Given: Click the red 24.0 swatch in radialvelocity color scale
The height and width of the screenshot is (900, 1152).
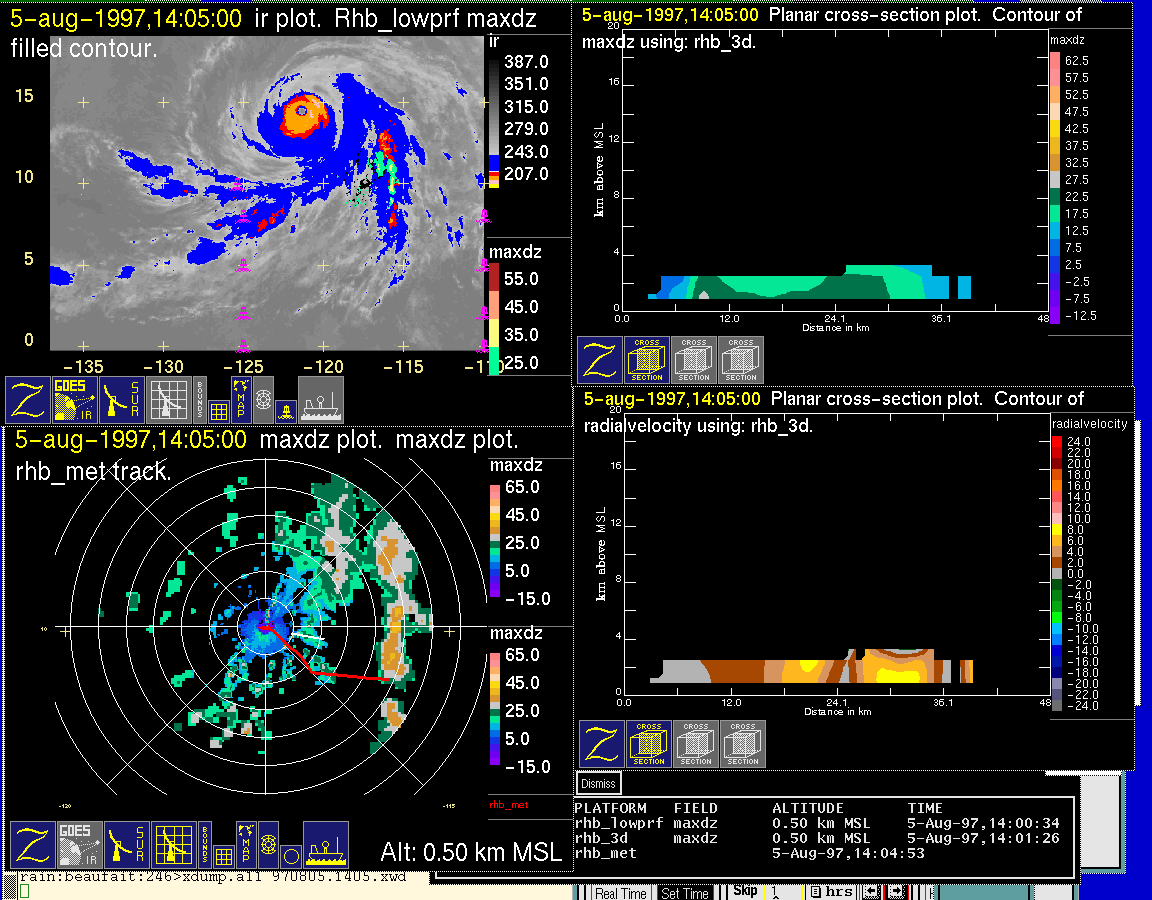Looking at the screenshot, I should (1059, 441).
